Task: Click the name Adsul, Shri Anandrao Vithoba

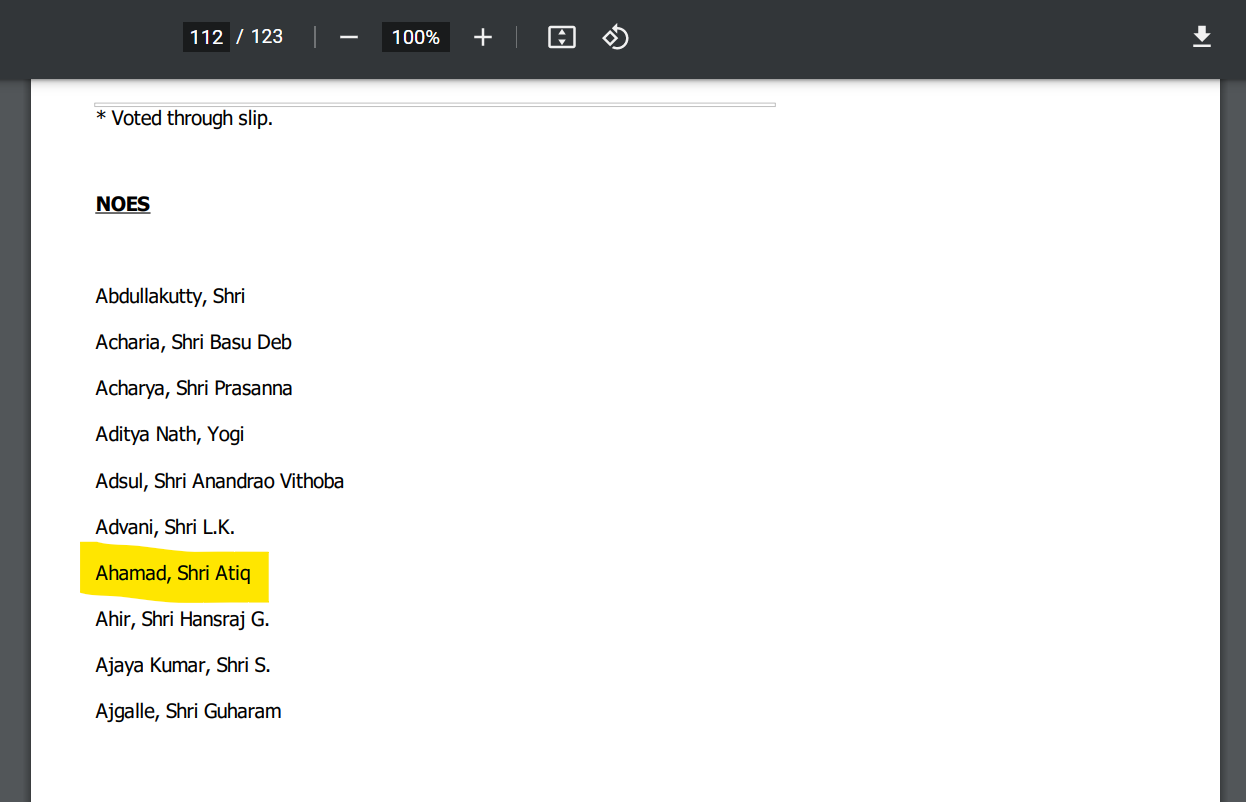Action: click(220, 481)
